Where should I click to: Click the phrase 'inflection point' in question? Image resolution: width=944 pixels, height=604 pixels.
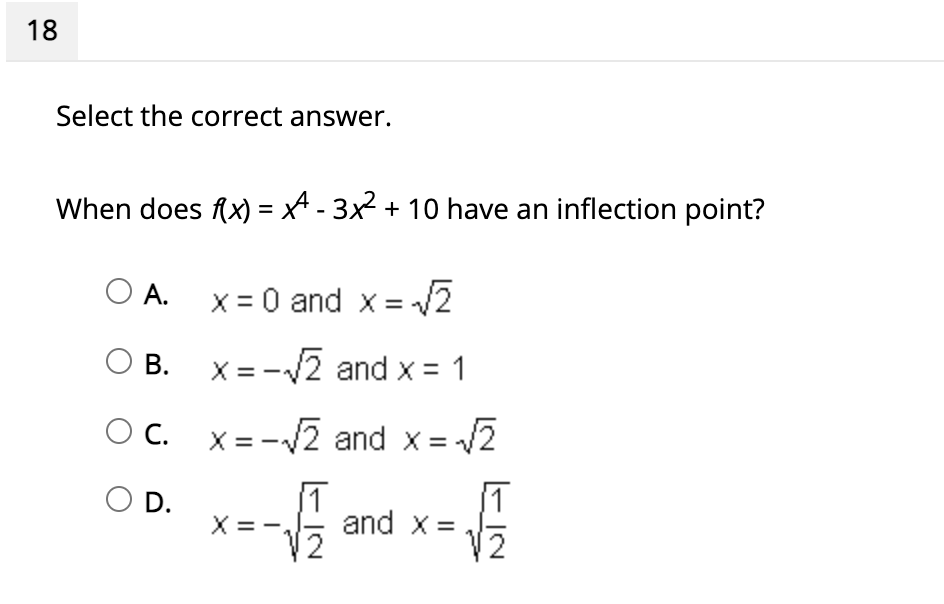(x=658, y=208)
